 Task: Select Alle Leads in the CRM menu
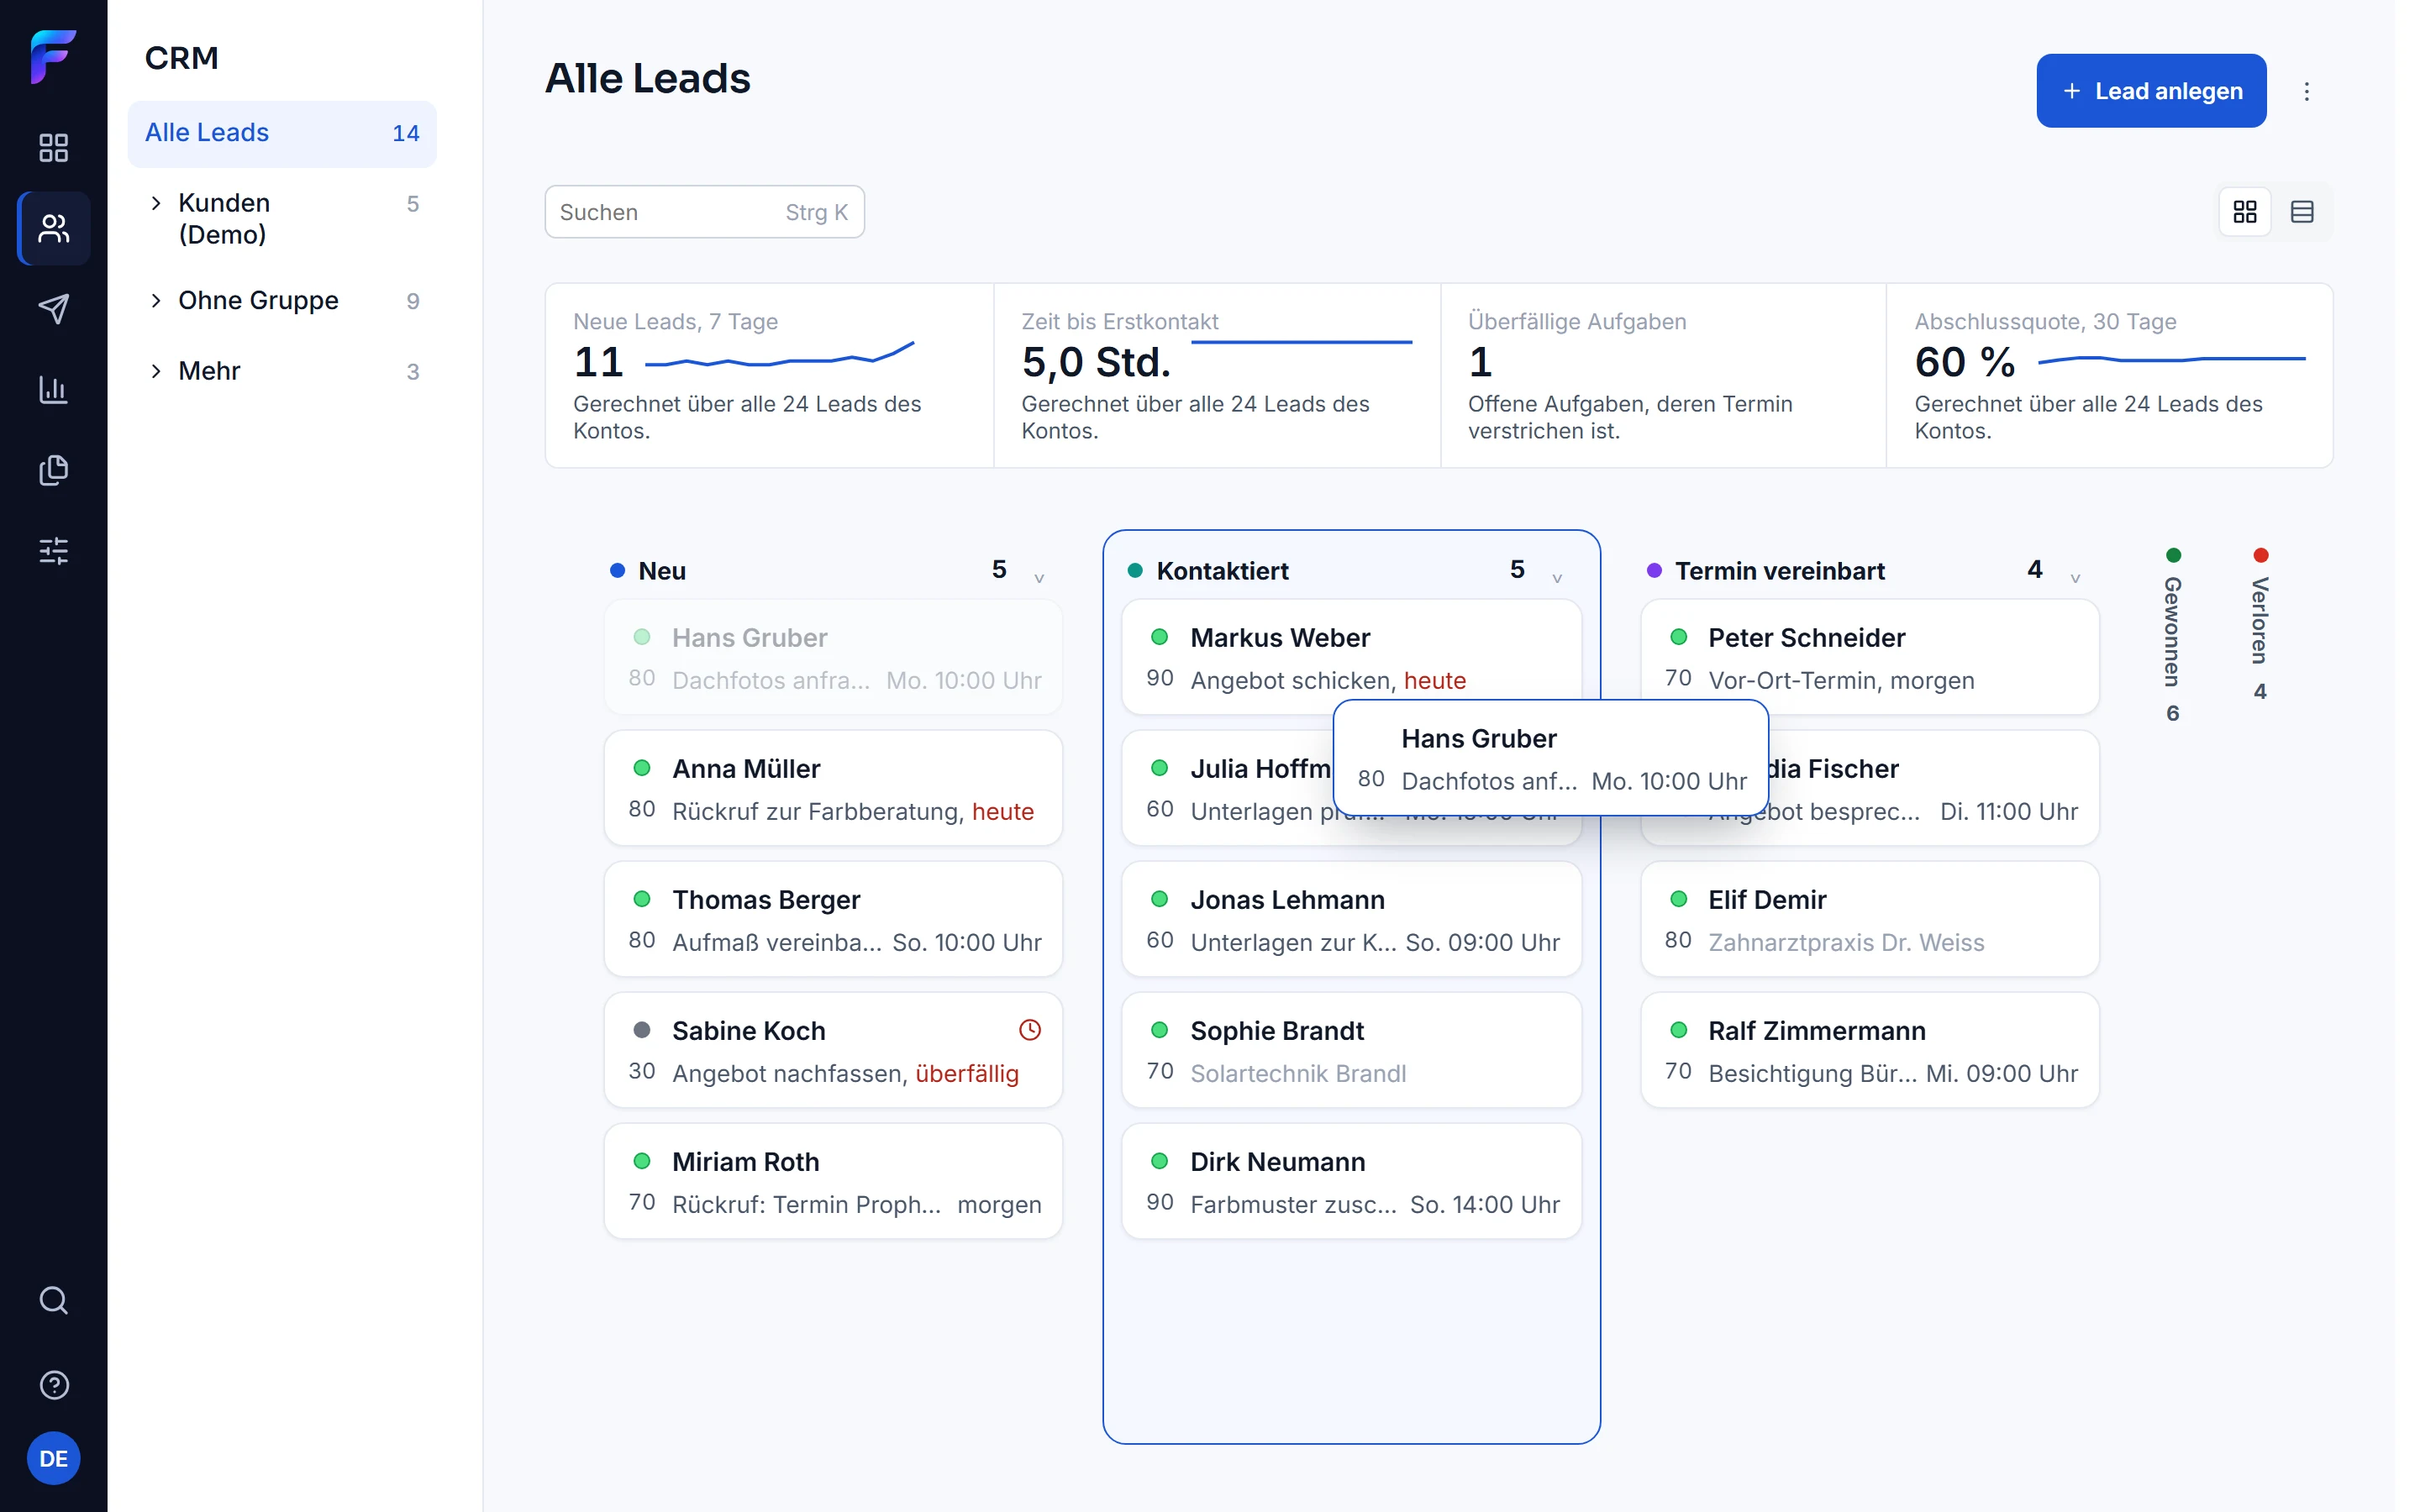[282, 133]
